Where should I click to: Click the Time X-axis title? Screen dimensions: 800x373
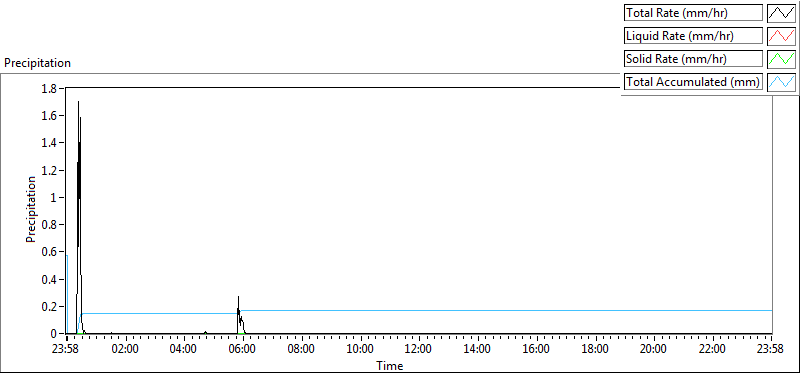pos(390,365)
